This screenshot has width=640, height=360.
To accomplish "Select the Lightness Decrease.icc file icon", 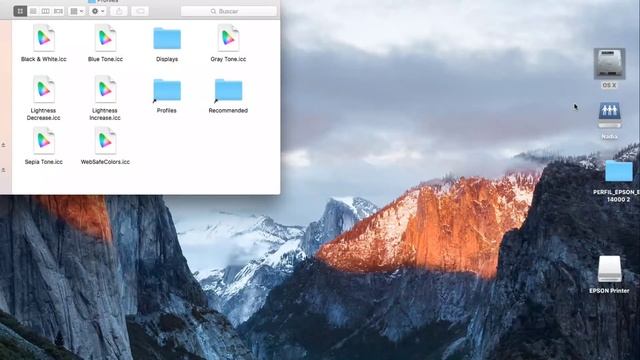I will [44, 89].
